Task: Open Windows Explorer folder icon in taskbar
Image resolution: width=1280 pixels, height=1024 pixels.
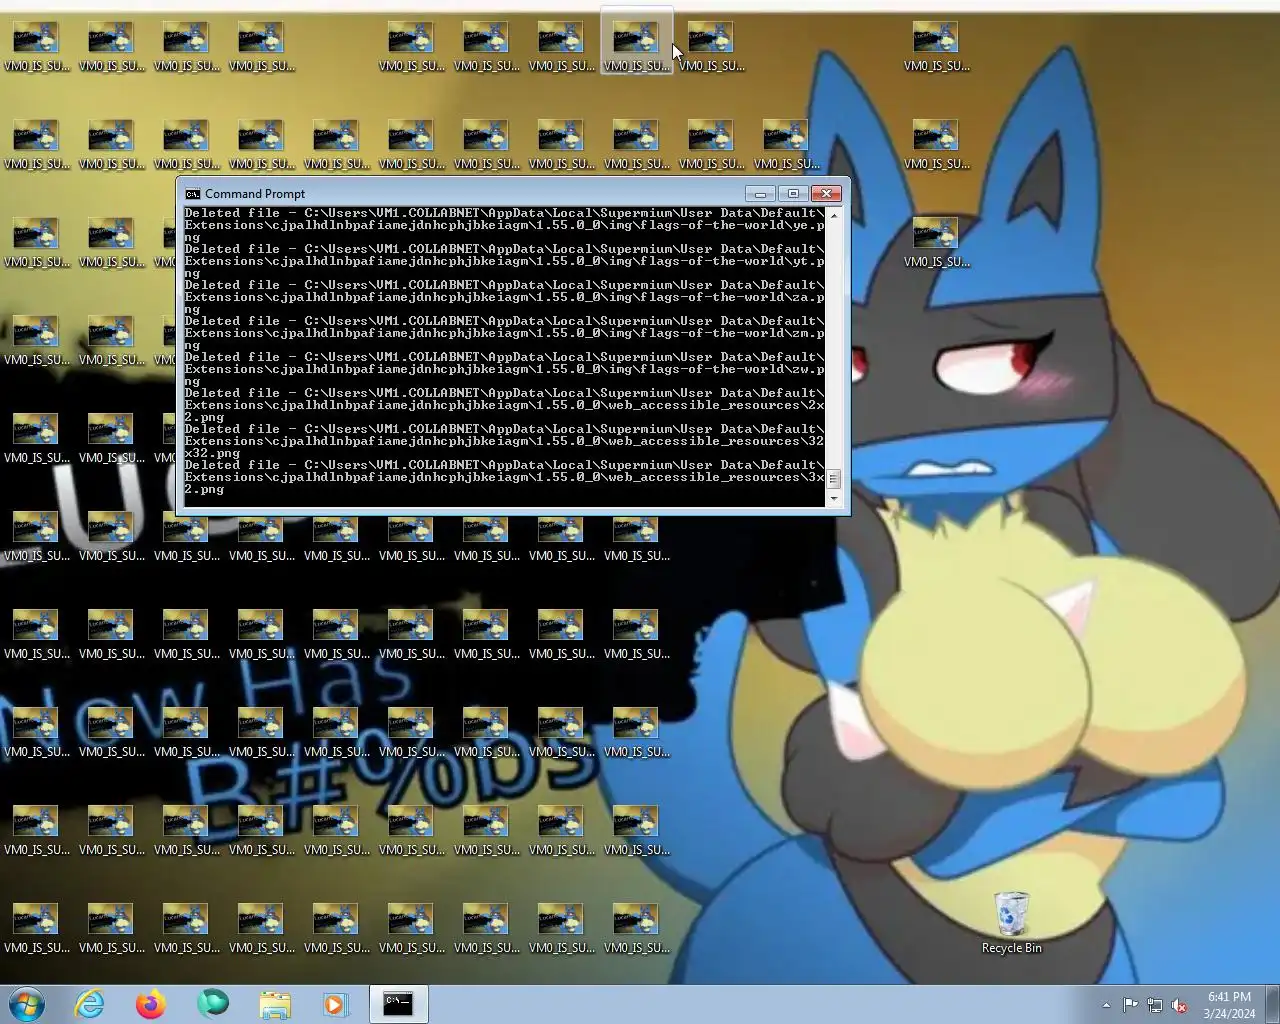Action: point(275,1004)
